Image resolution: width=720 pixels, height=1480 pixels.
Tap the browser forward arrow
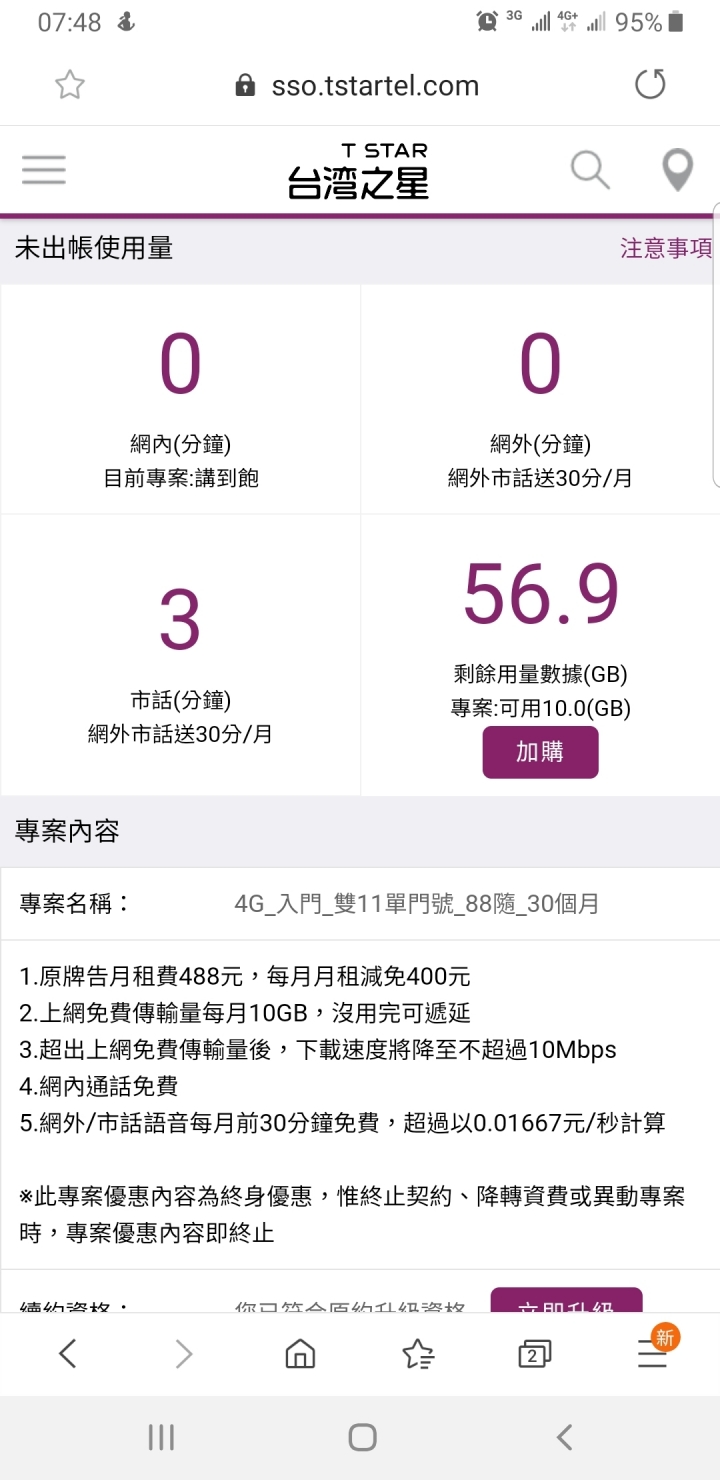(x=184, y=1354)
